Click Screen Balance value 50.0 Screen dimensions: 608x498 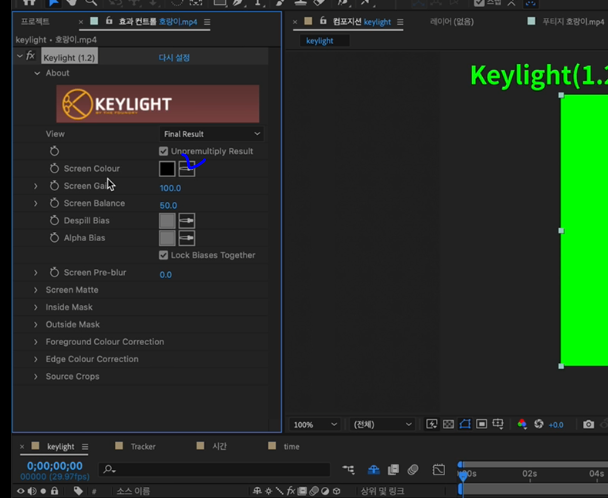tap(168, 205)
